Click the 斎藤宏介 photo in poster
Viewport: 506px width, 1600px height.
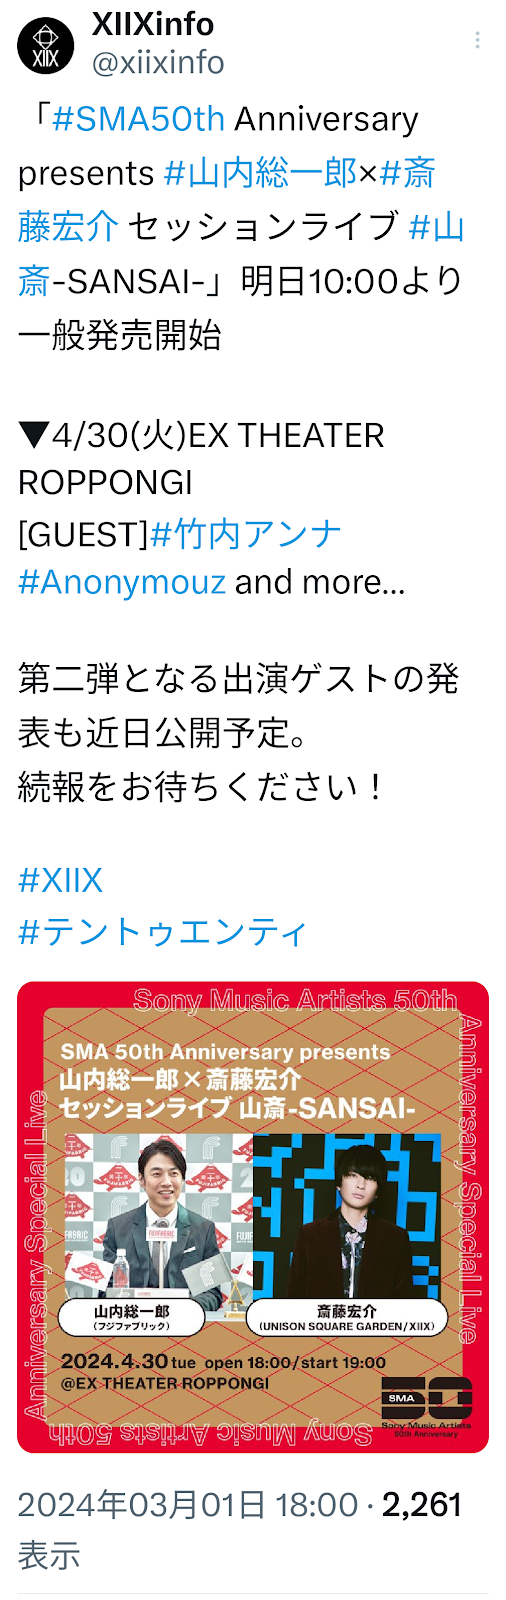coord(347,1215)
